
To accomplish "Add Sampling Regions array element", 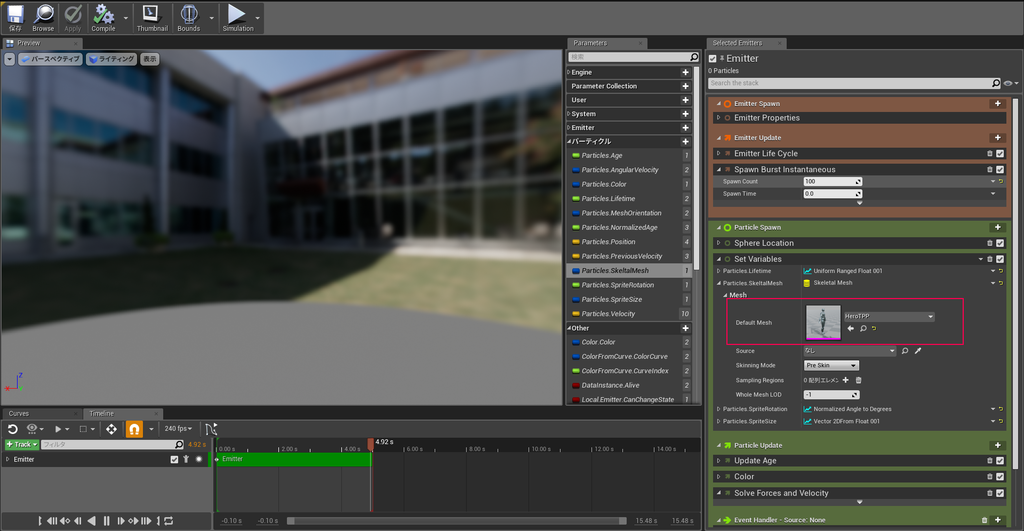I will pos(846,380).
